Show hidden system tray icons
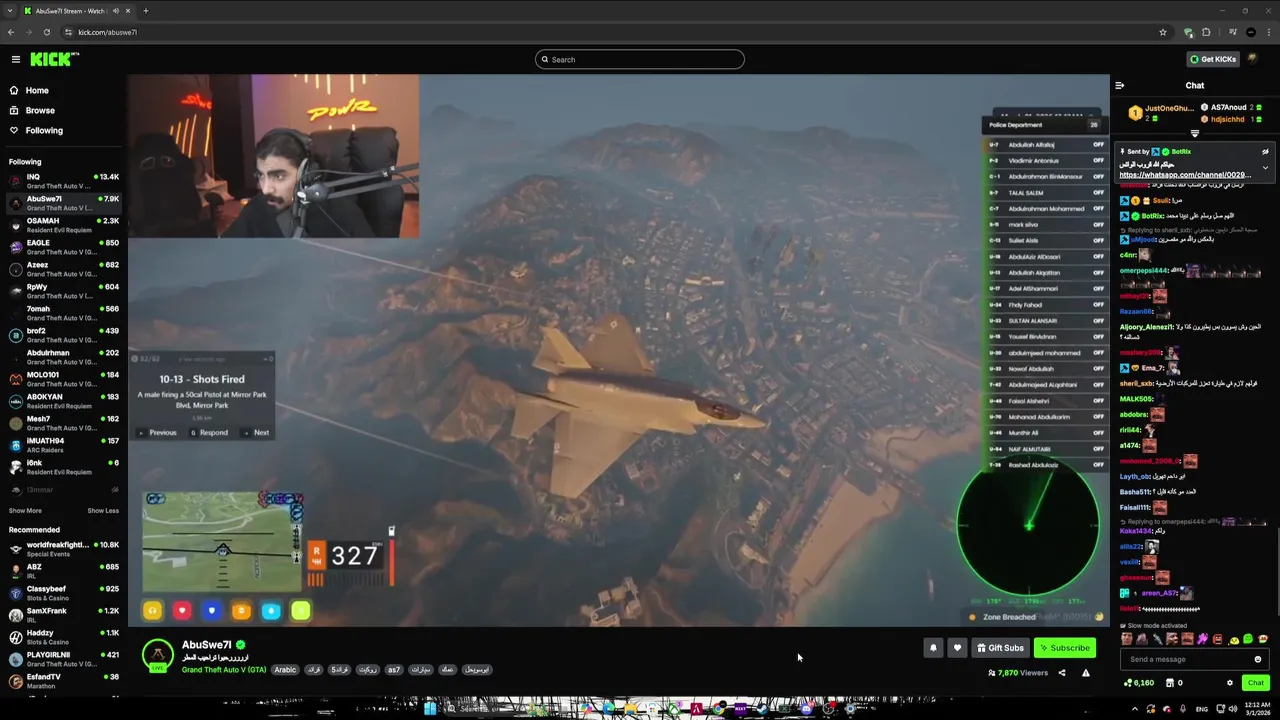This screenshot has height=720, width=1280. point(1134,709)
